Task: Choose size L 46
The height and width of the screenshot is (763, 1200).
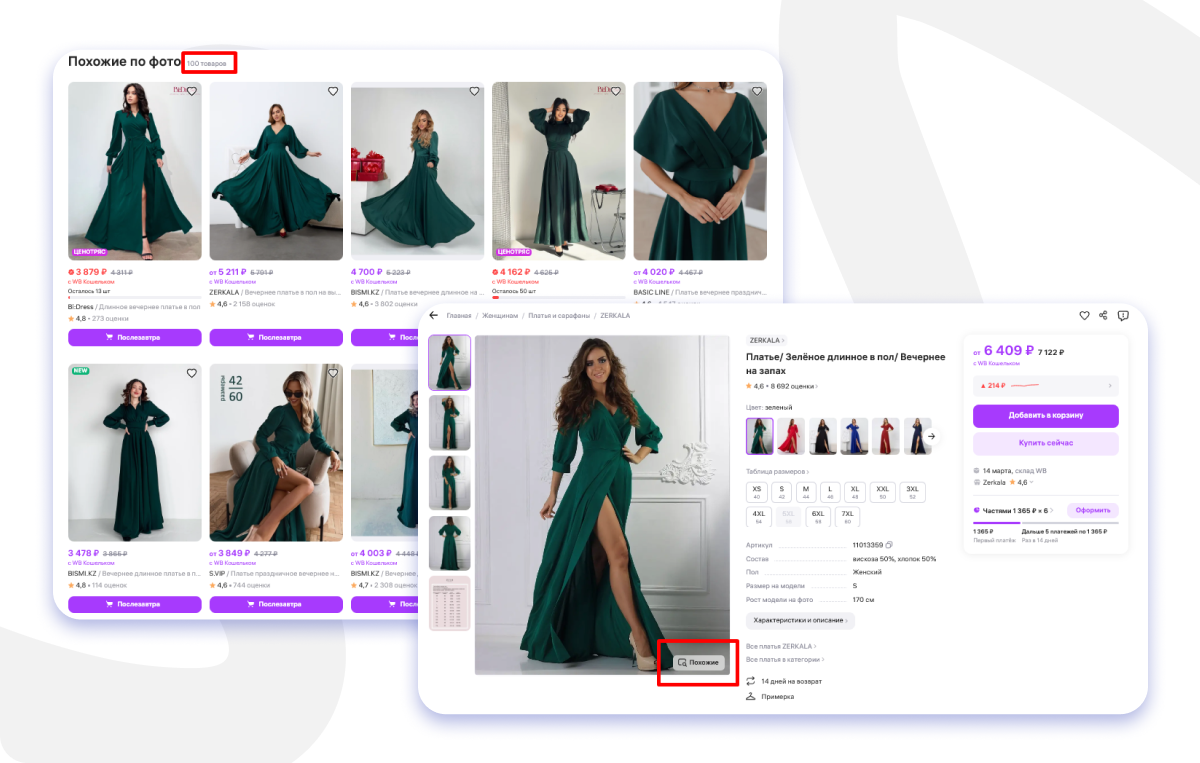Action: point(830,491)
